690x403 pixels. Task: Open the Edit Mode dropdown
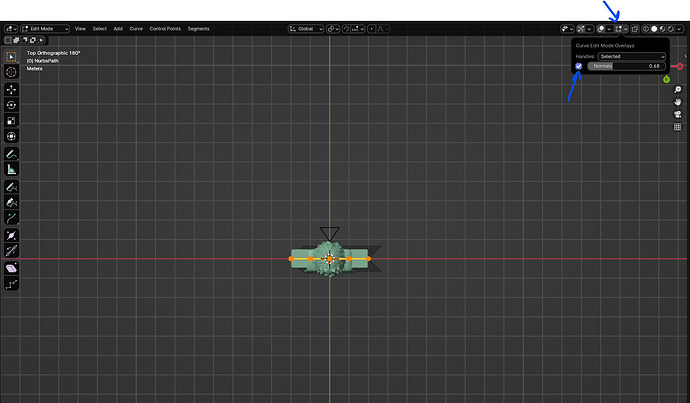tap(45, 29)
